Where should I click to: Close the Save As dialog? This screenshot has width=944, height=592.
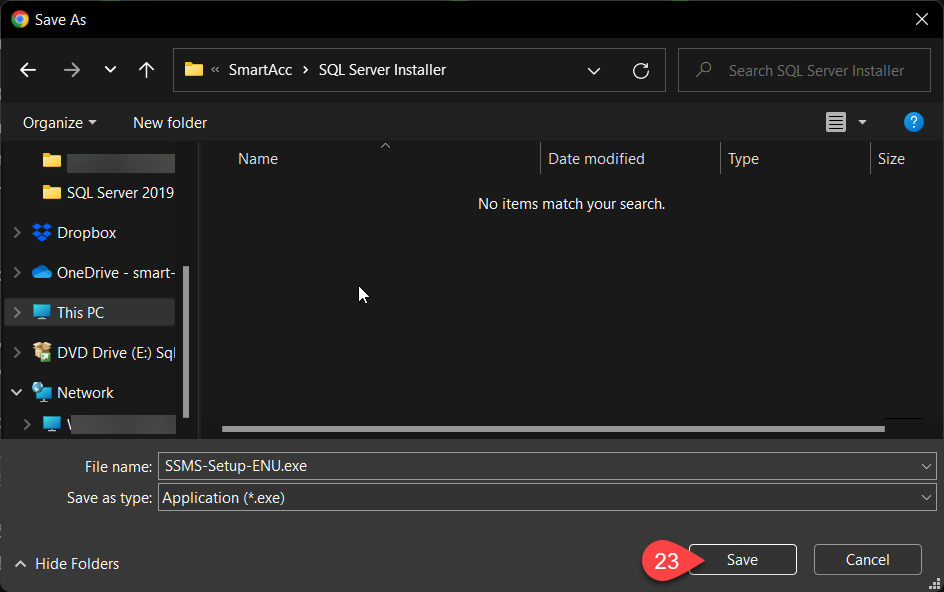921,19
